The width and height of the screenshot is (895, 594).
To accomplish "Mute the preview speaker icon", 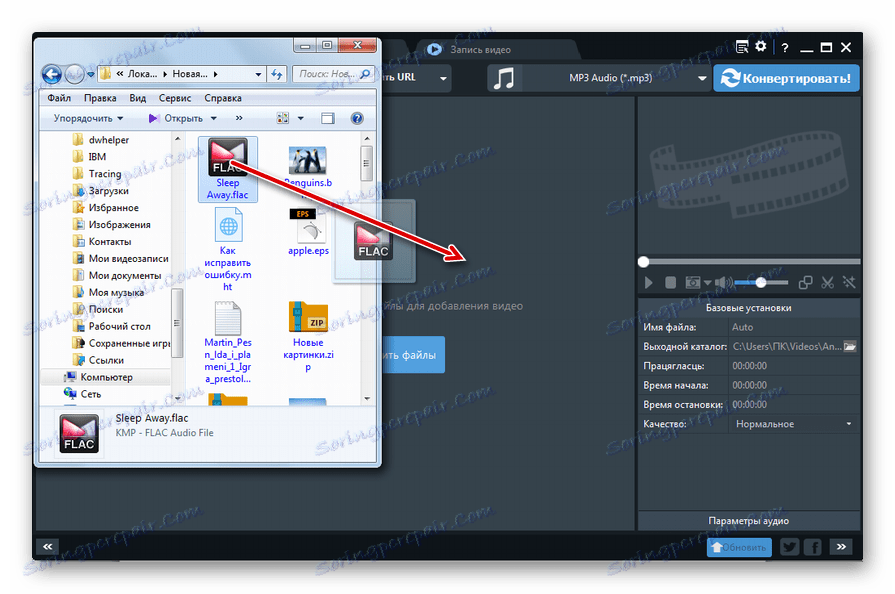I will tap(723, 282).
